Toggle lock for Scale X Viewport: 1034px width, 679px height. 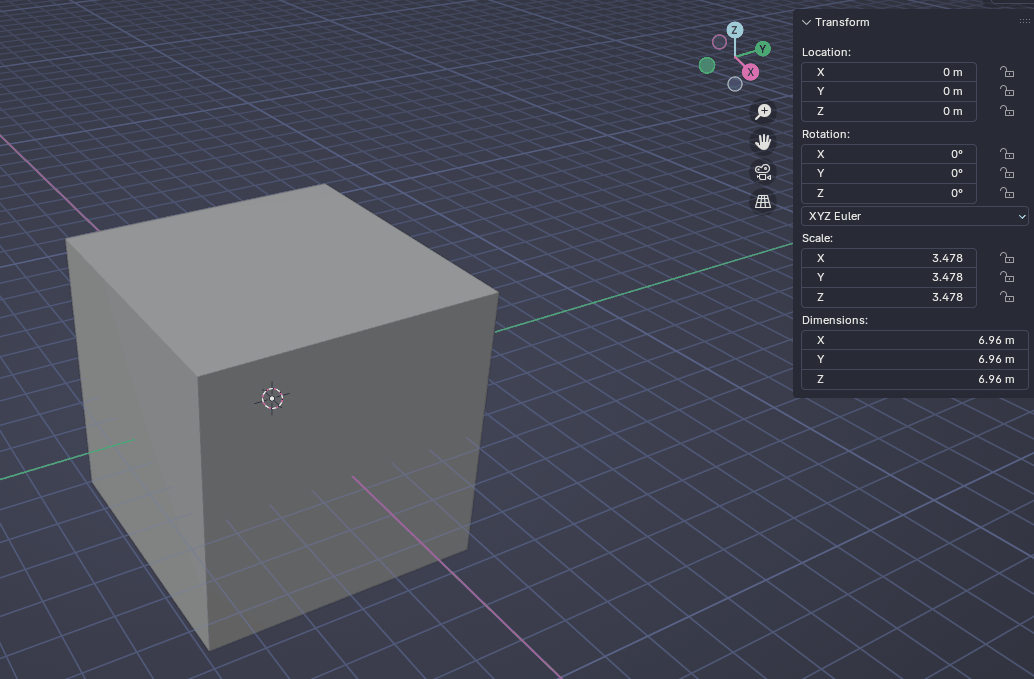tap(1006, 258)
